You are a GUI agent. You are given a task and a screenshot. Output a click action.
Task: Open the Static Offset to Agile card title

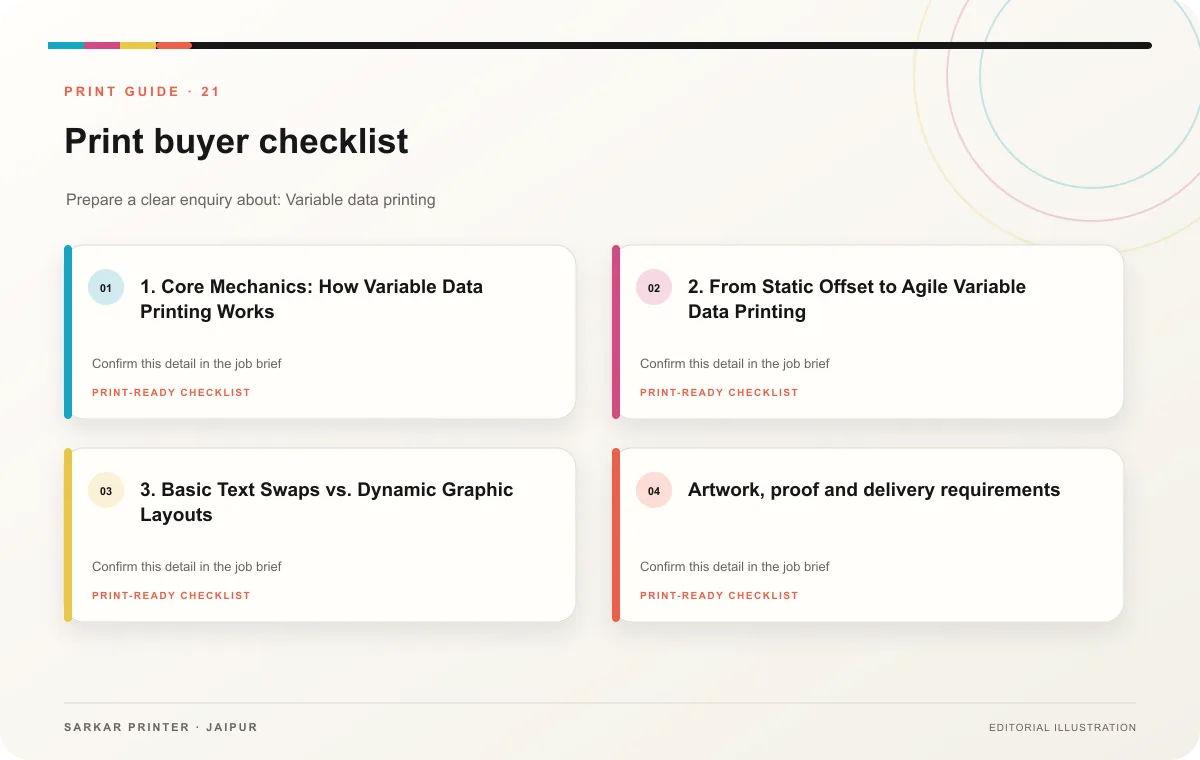[857, 299]
